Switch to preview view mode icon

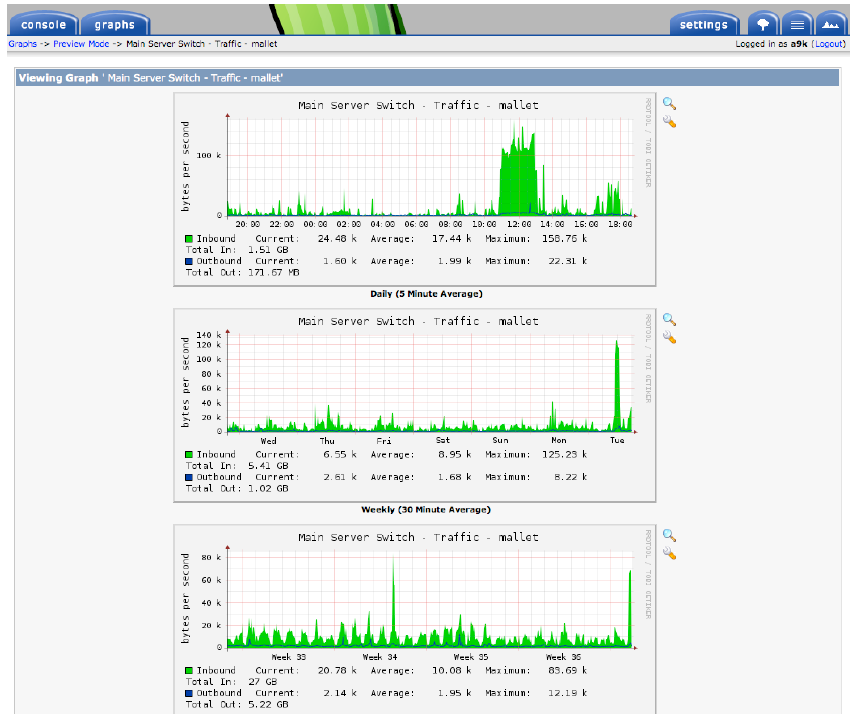pos(831,24)
